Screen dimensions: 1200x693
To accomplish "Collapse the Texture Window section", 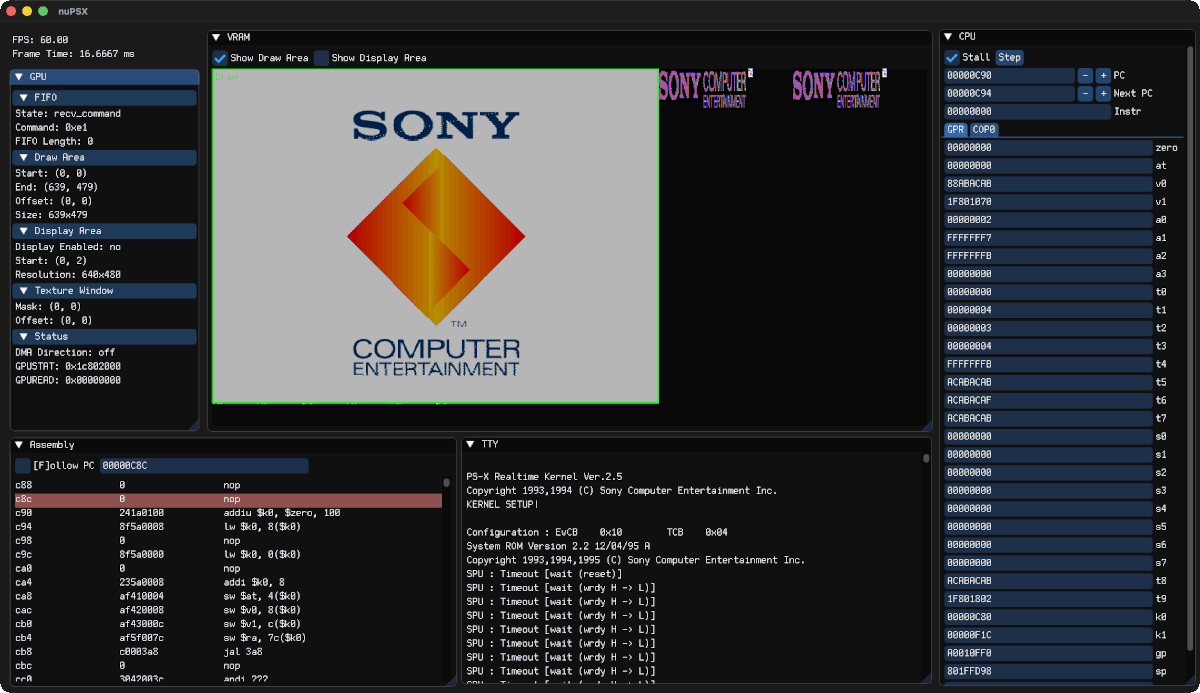I will pos(24,290).
